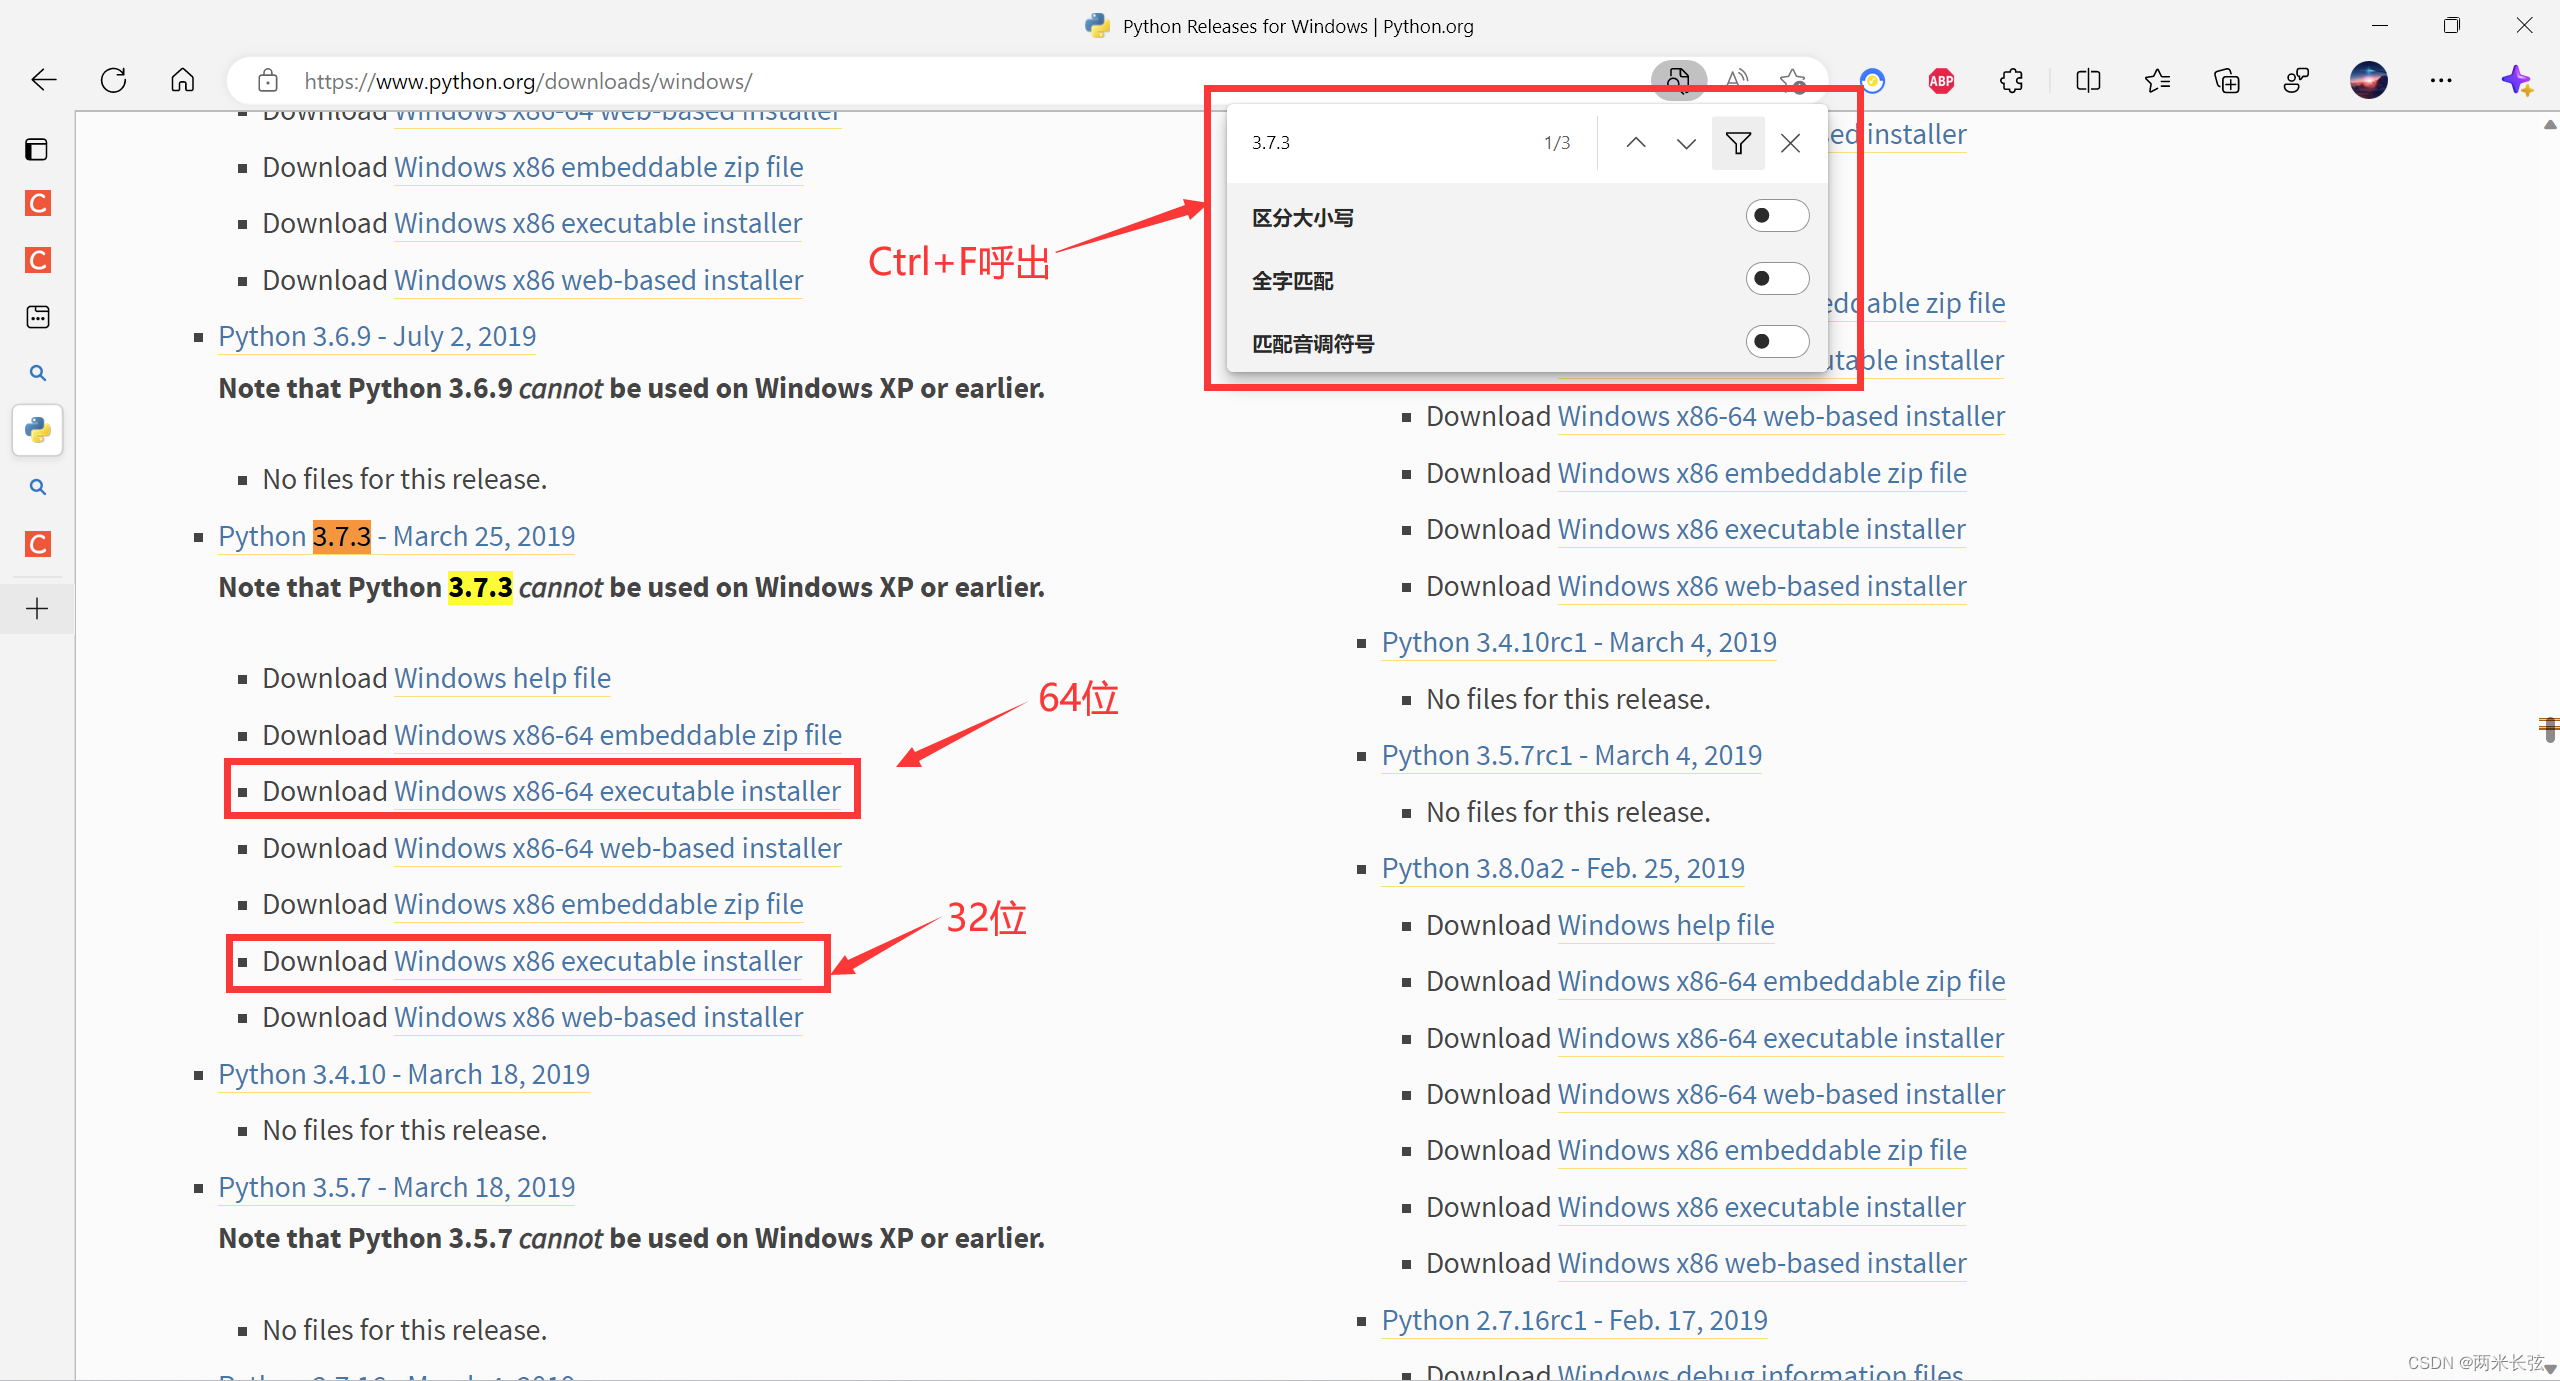Switch to the lower search vertical tab

37,487
